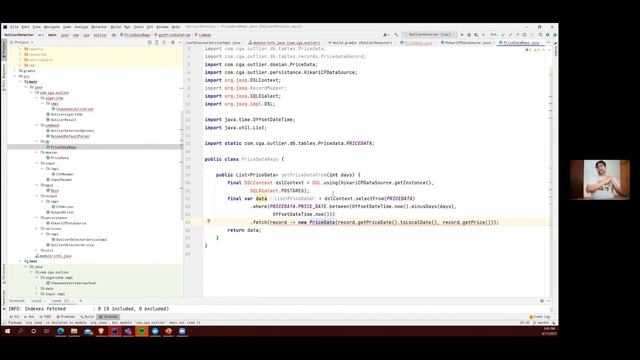Select PriceData class under domain package
Viewport: 640px width, 360px height.
point(60,158)
